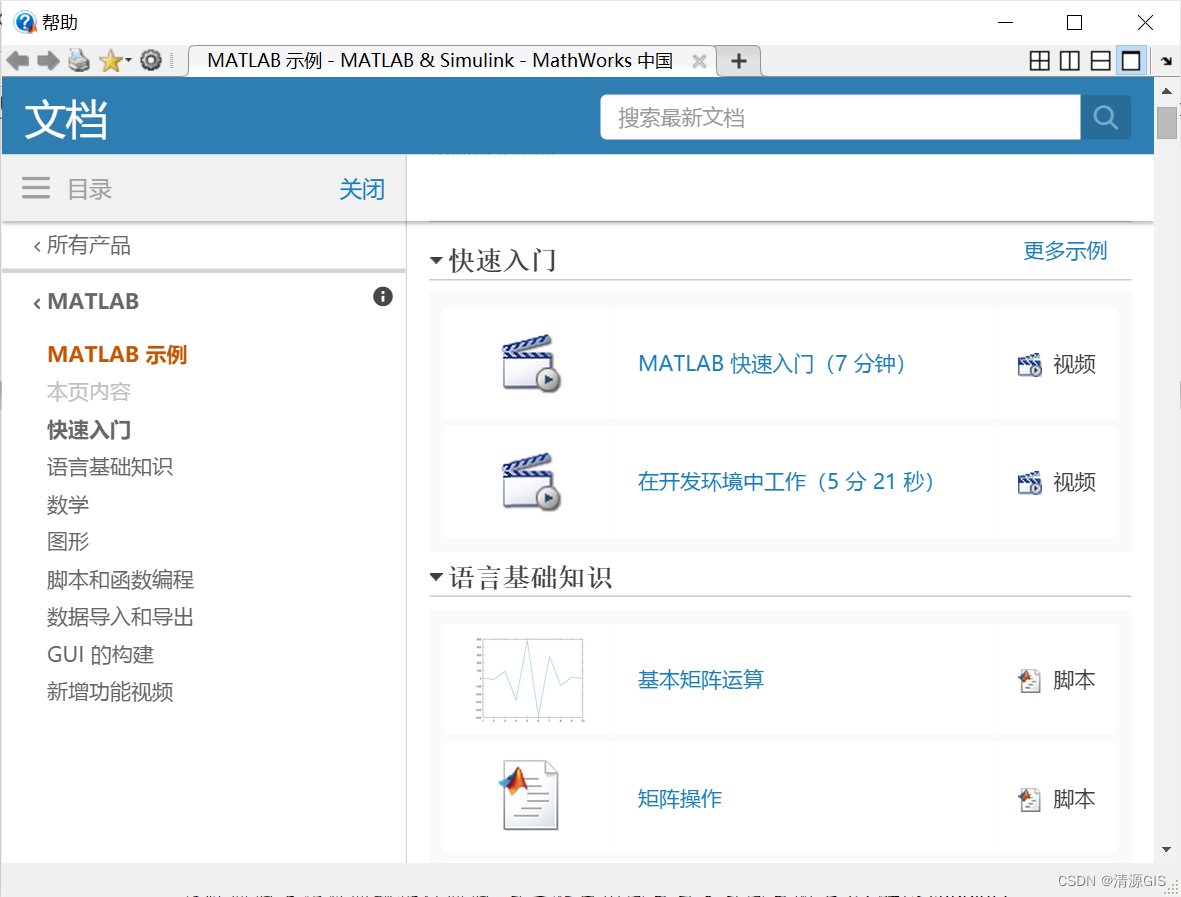
Task: Go forward using the forward arrow
Action: coord(47,61)
